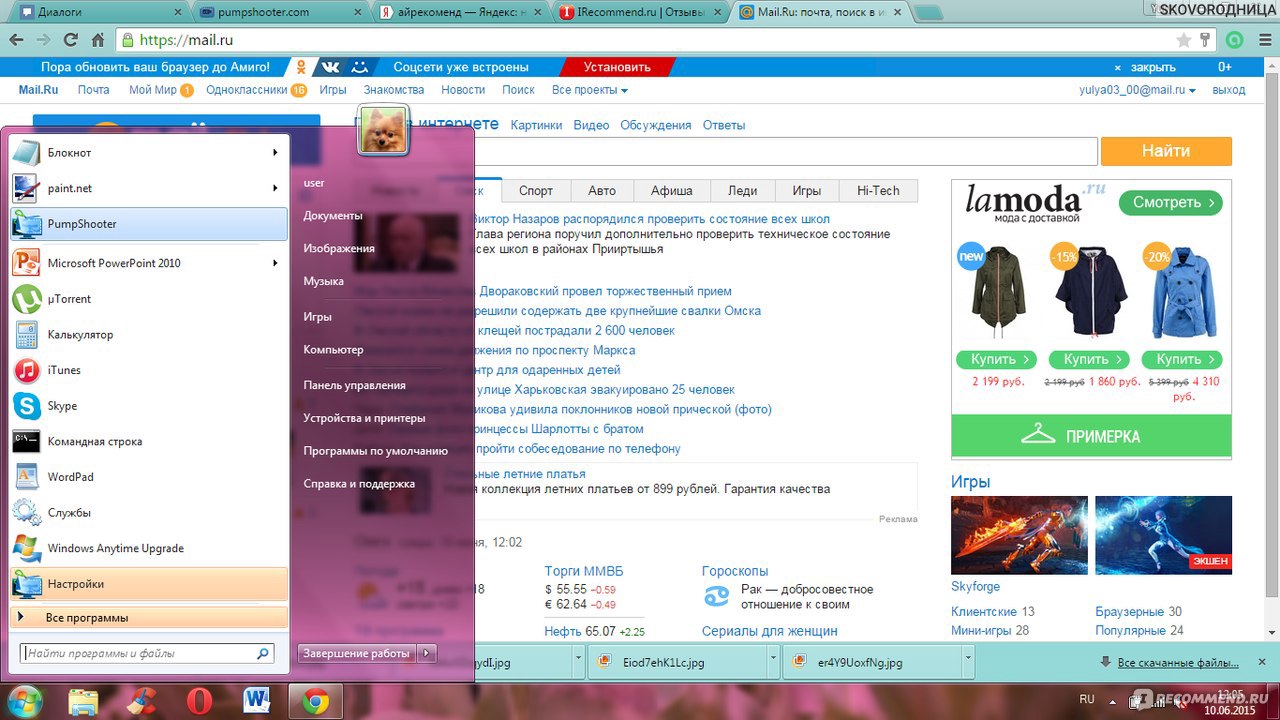Screen dimensions: 1280x720
Task: Click Установить in Amigo banner
Action: coord(617,67)
